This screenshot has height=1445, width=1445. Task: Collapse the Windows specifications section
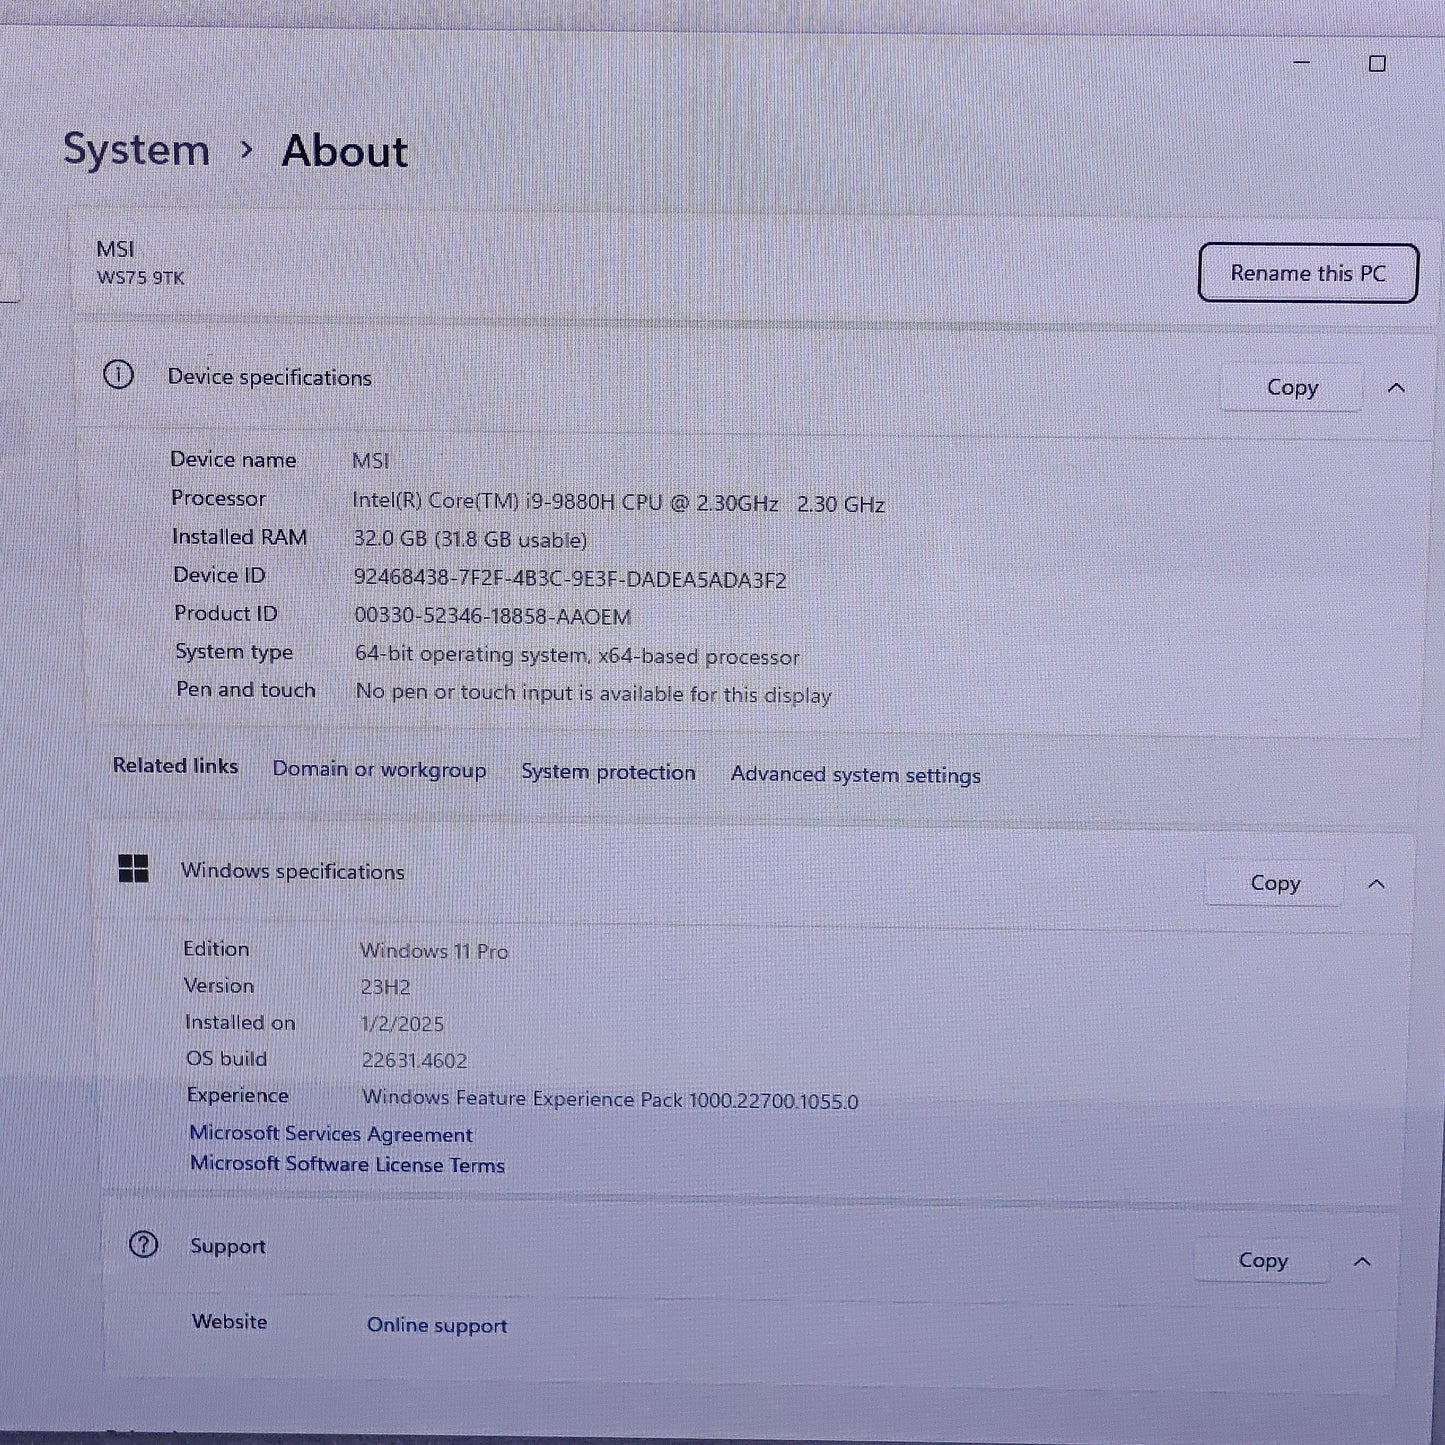click(x=1376, y=884)
